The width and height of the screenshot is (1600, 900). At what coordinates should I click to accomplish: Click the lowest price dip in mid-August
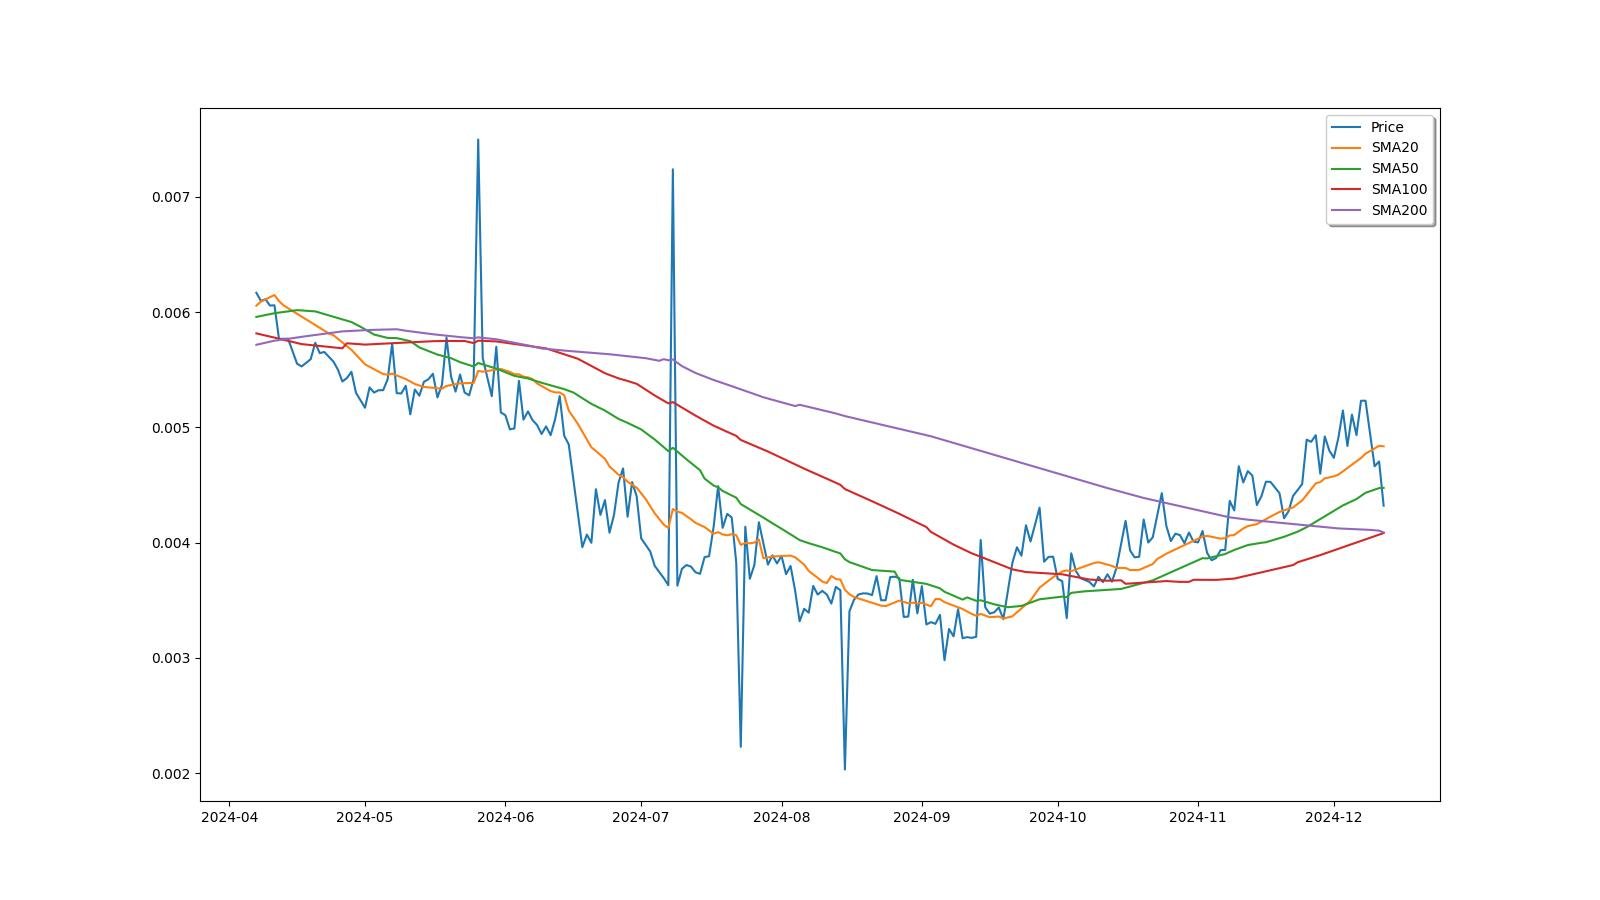pyautogui.click(x=845, y=769)
